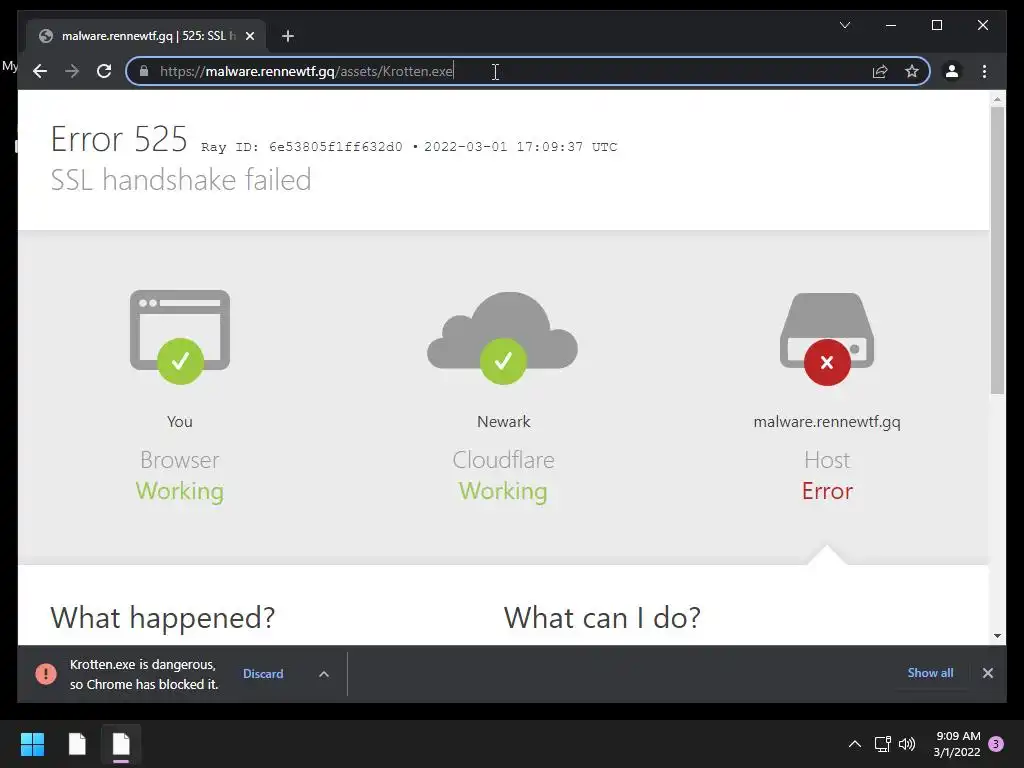Viewport: 1024px width, 768px height.
Task: Discard the blocked Krotten.exe download
Action: [263, 674]
